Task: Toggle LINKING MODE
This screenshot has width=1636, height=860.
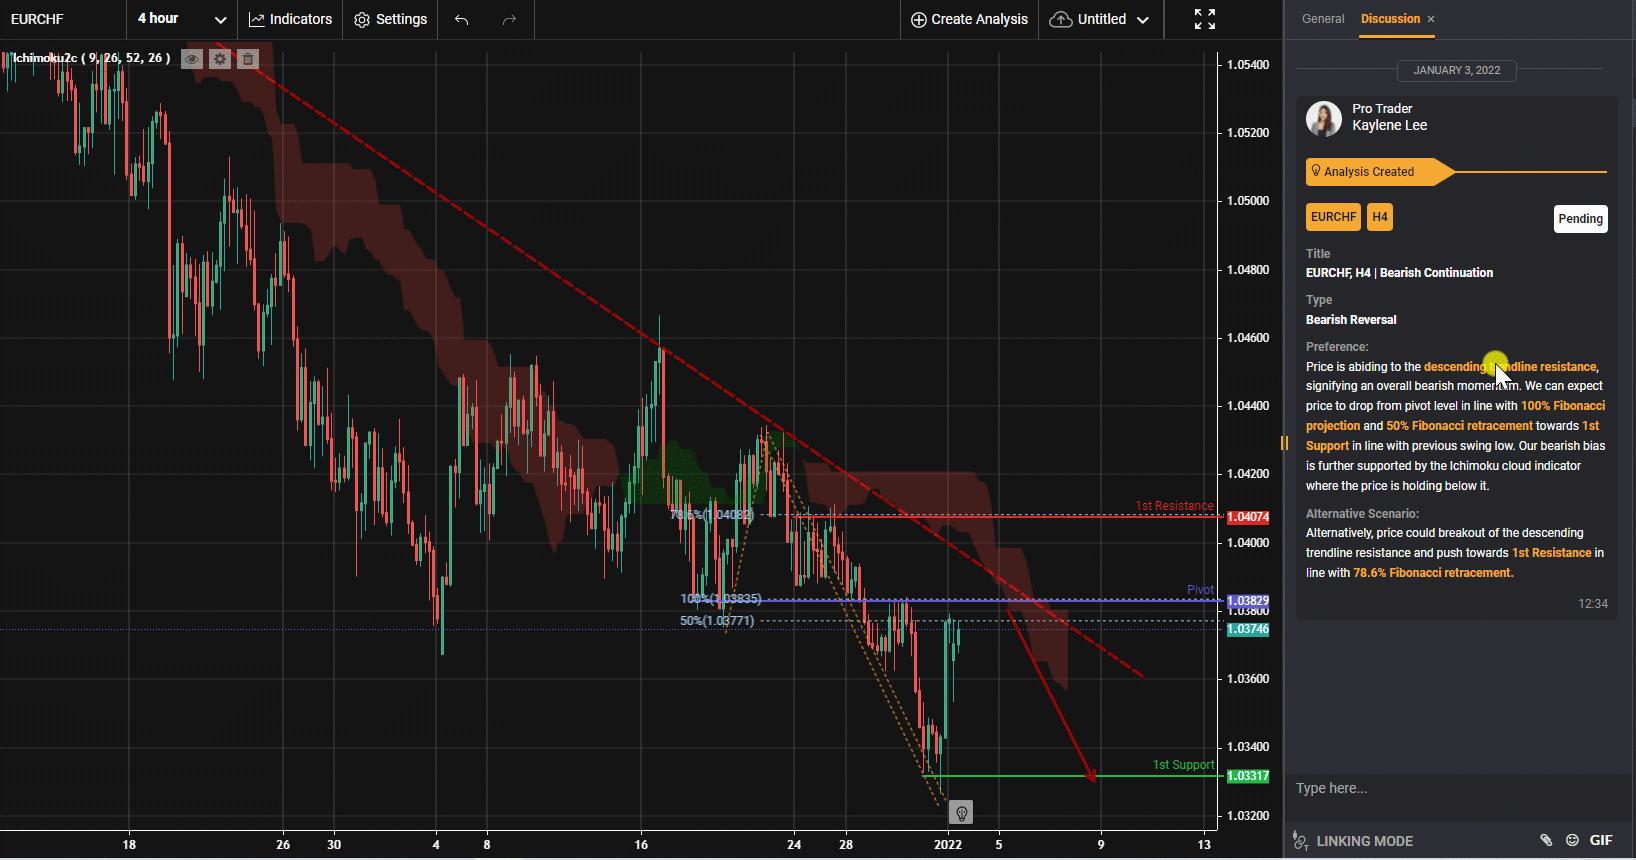Action: coord(1353,841)
